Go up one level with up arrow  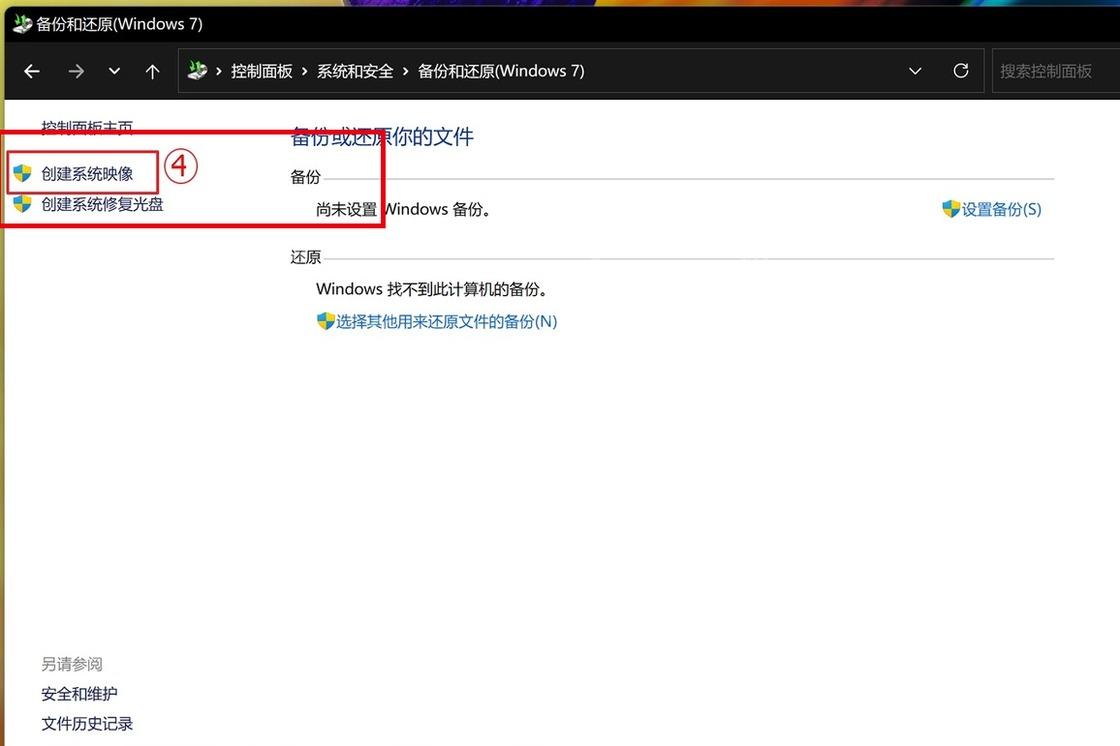pos(152,71)
